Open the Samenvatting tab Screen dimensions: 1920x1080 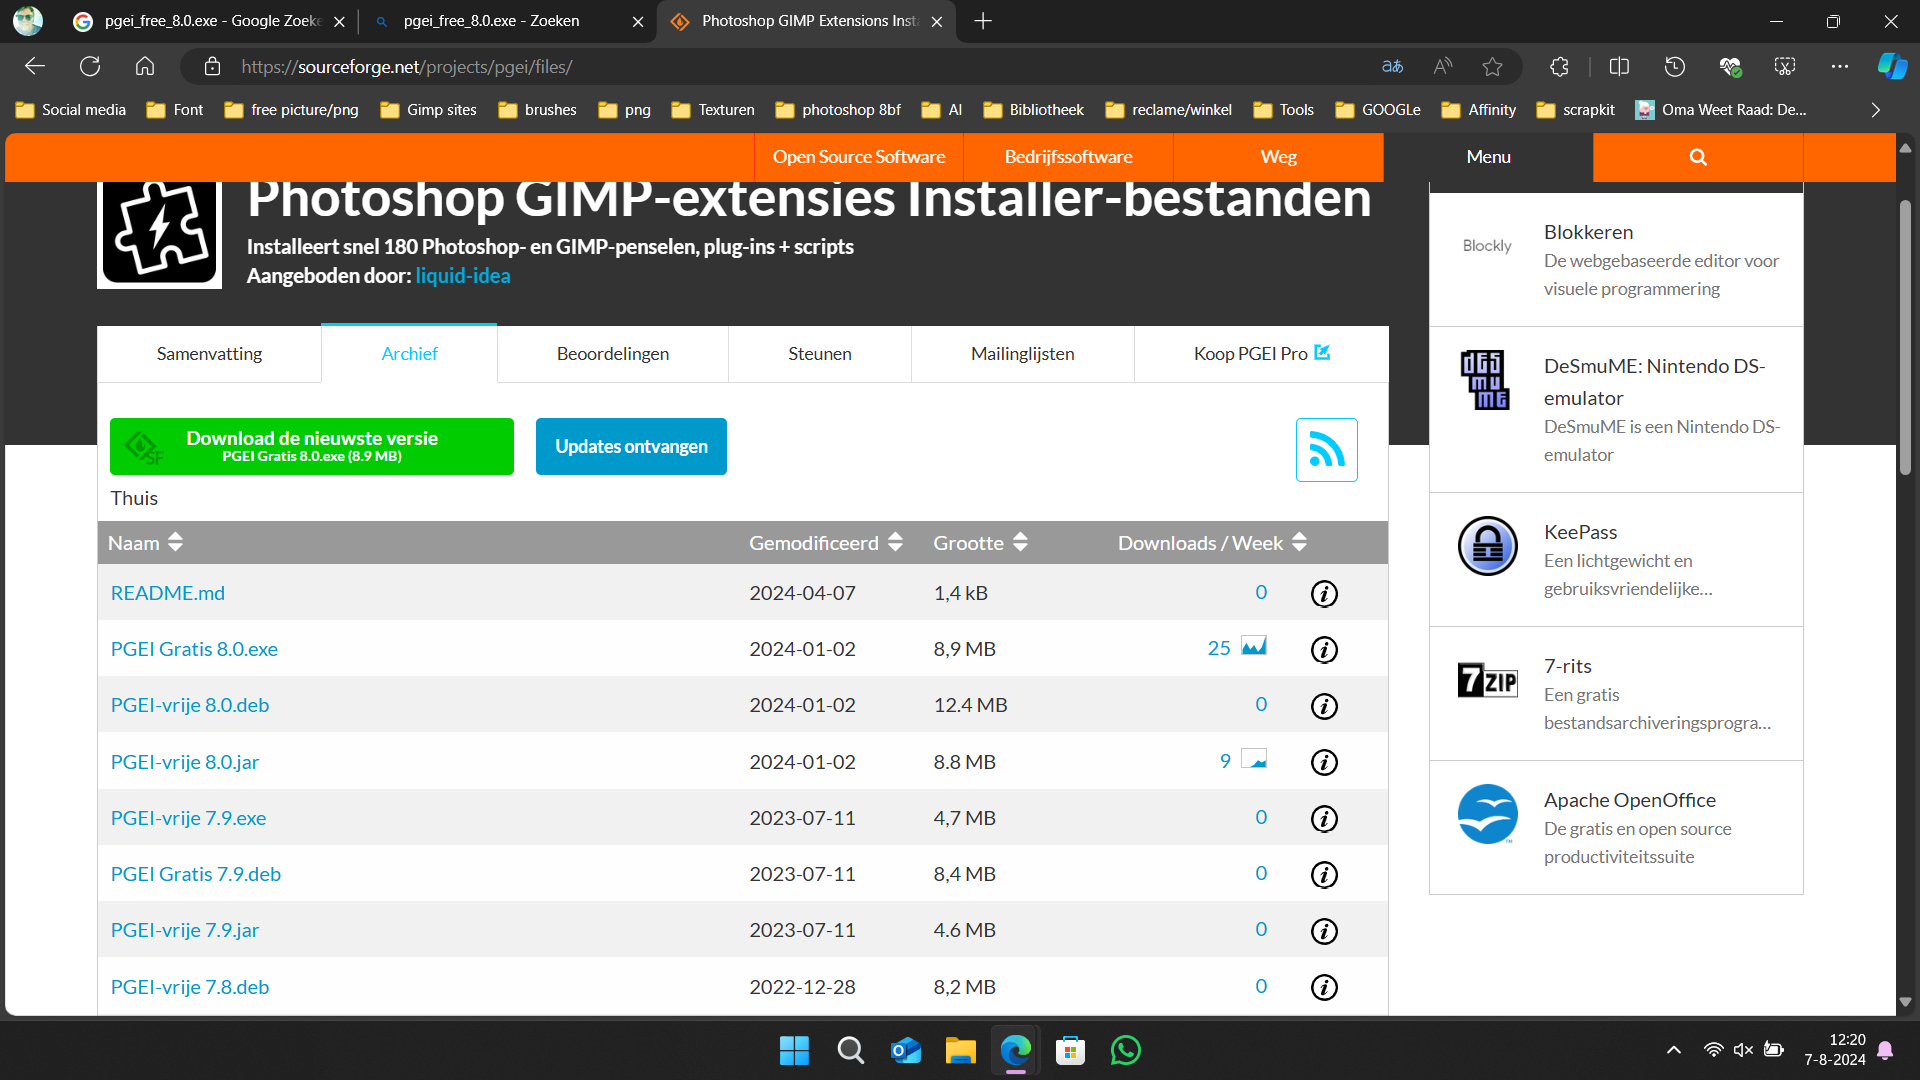(x=209, y=354)
